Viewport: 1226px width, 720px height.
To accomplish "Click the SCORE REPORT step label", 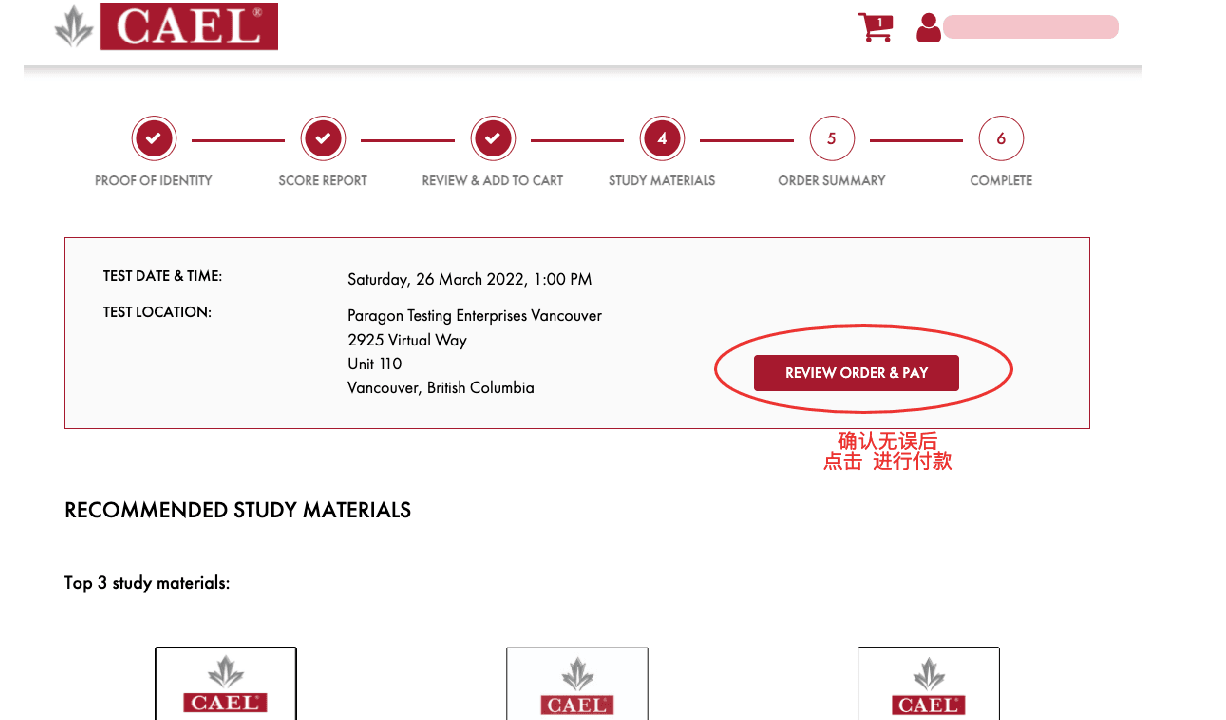I will [323, 181].
